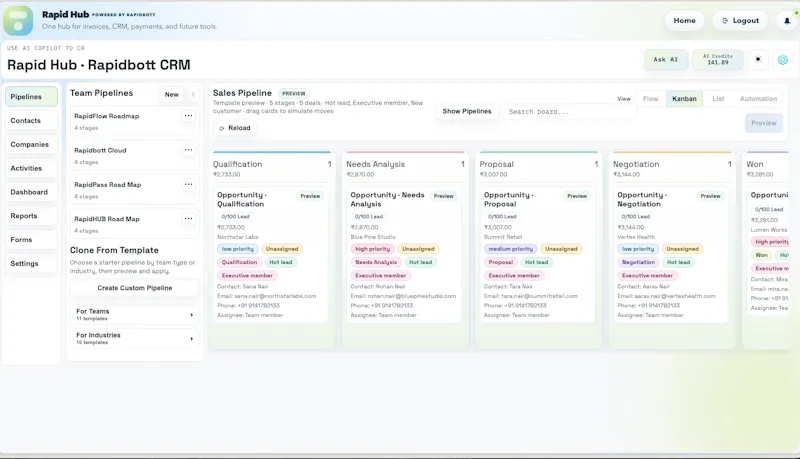Screen dimensions: 800x459
Task: Toggle the light/dark theme sun icon
Action: click(758, 60)
